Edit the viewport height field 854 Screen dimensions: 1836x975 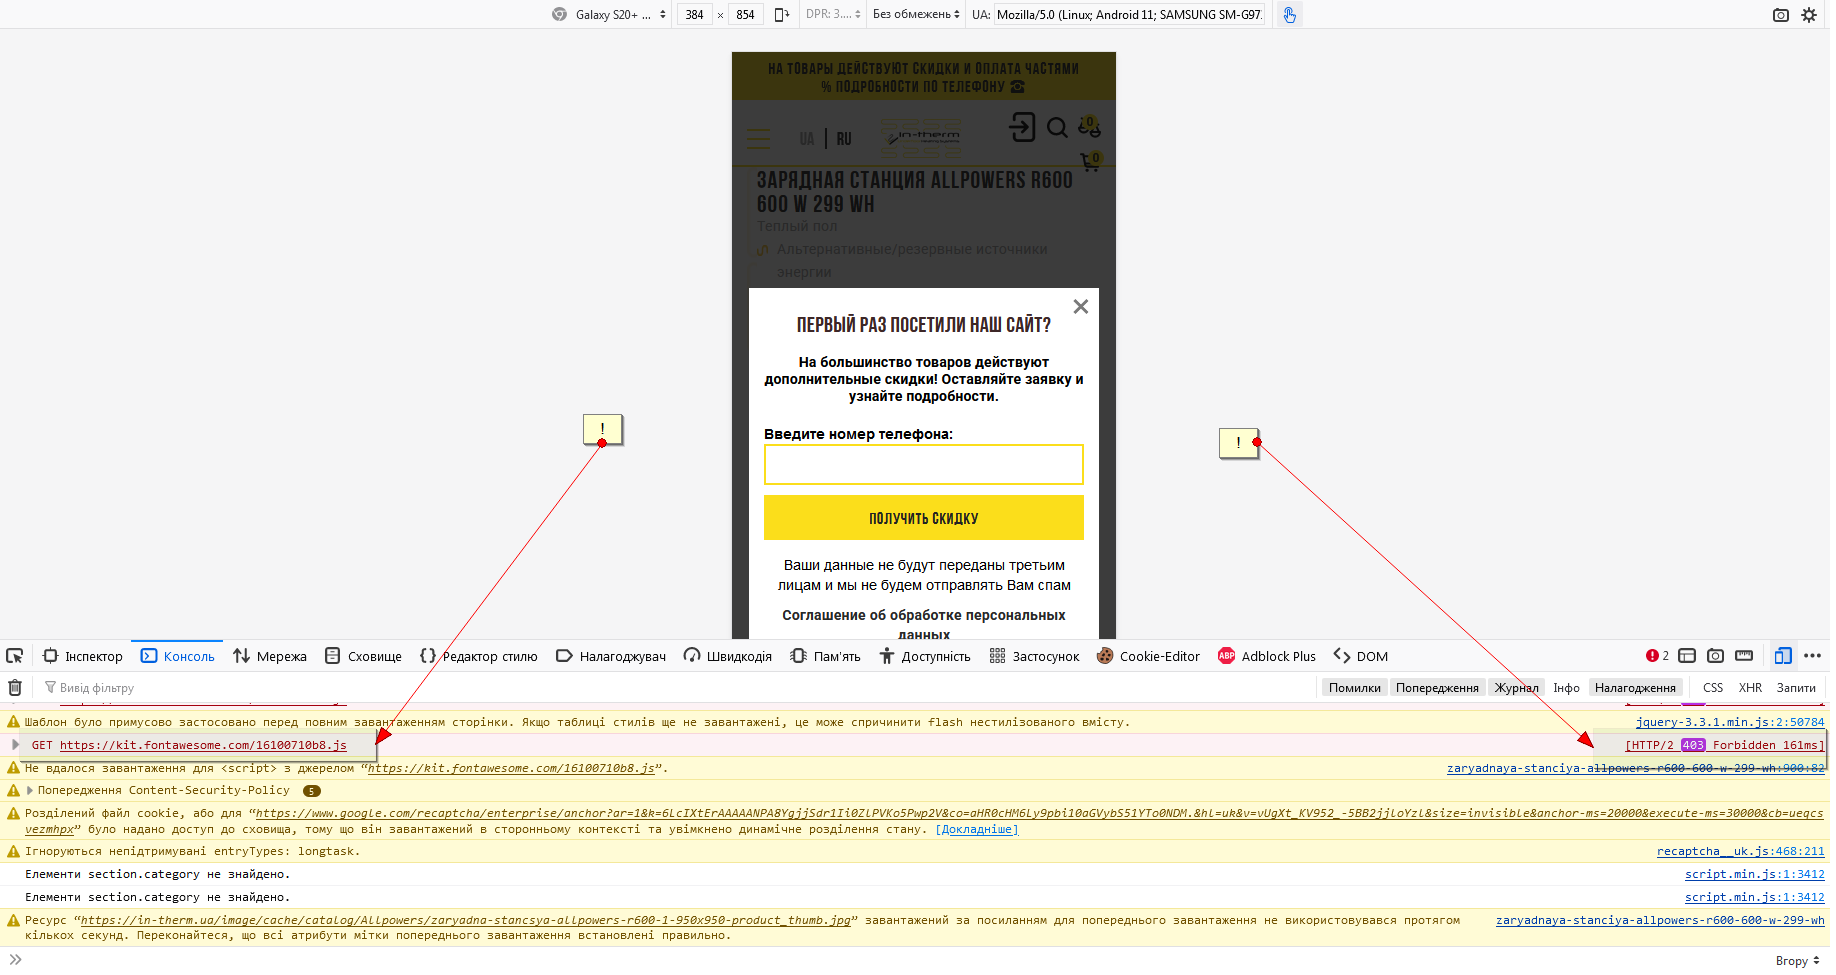tap(746, 14)
